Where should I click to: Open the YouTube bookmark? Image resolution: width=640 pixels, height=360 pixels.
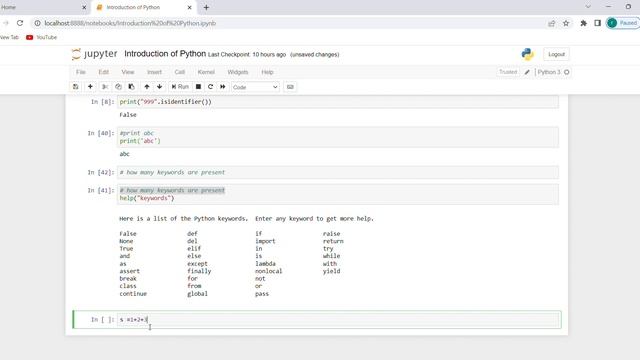pos(41,37)
